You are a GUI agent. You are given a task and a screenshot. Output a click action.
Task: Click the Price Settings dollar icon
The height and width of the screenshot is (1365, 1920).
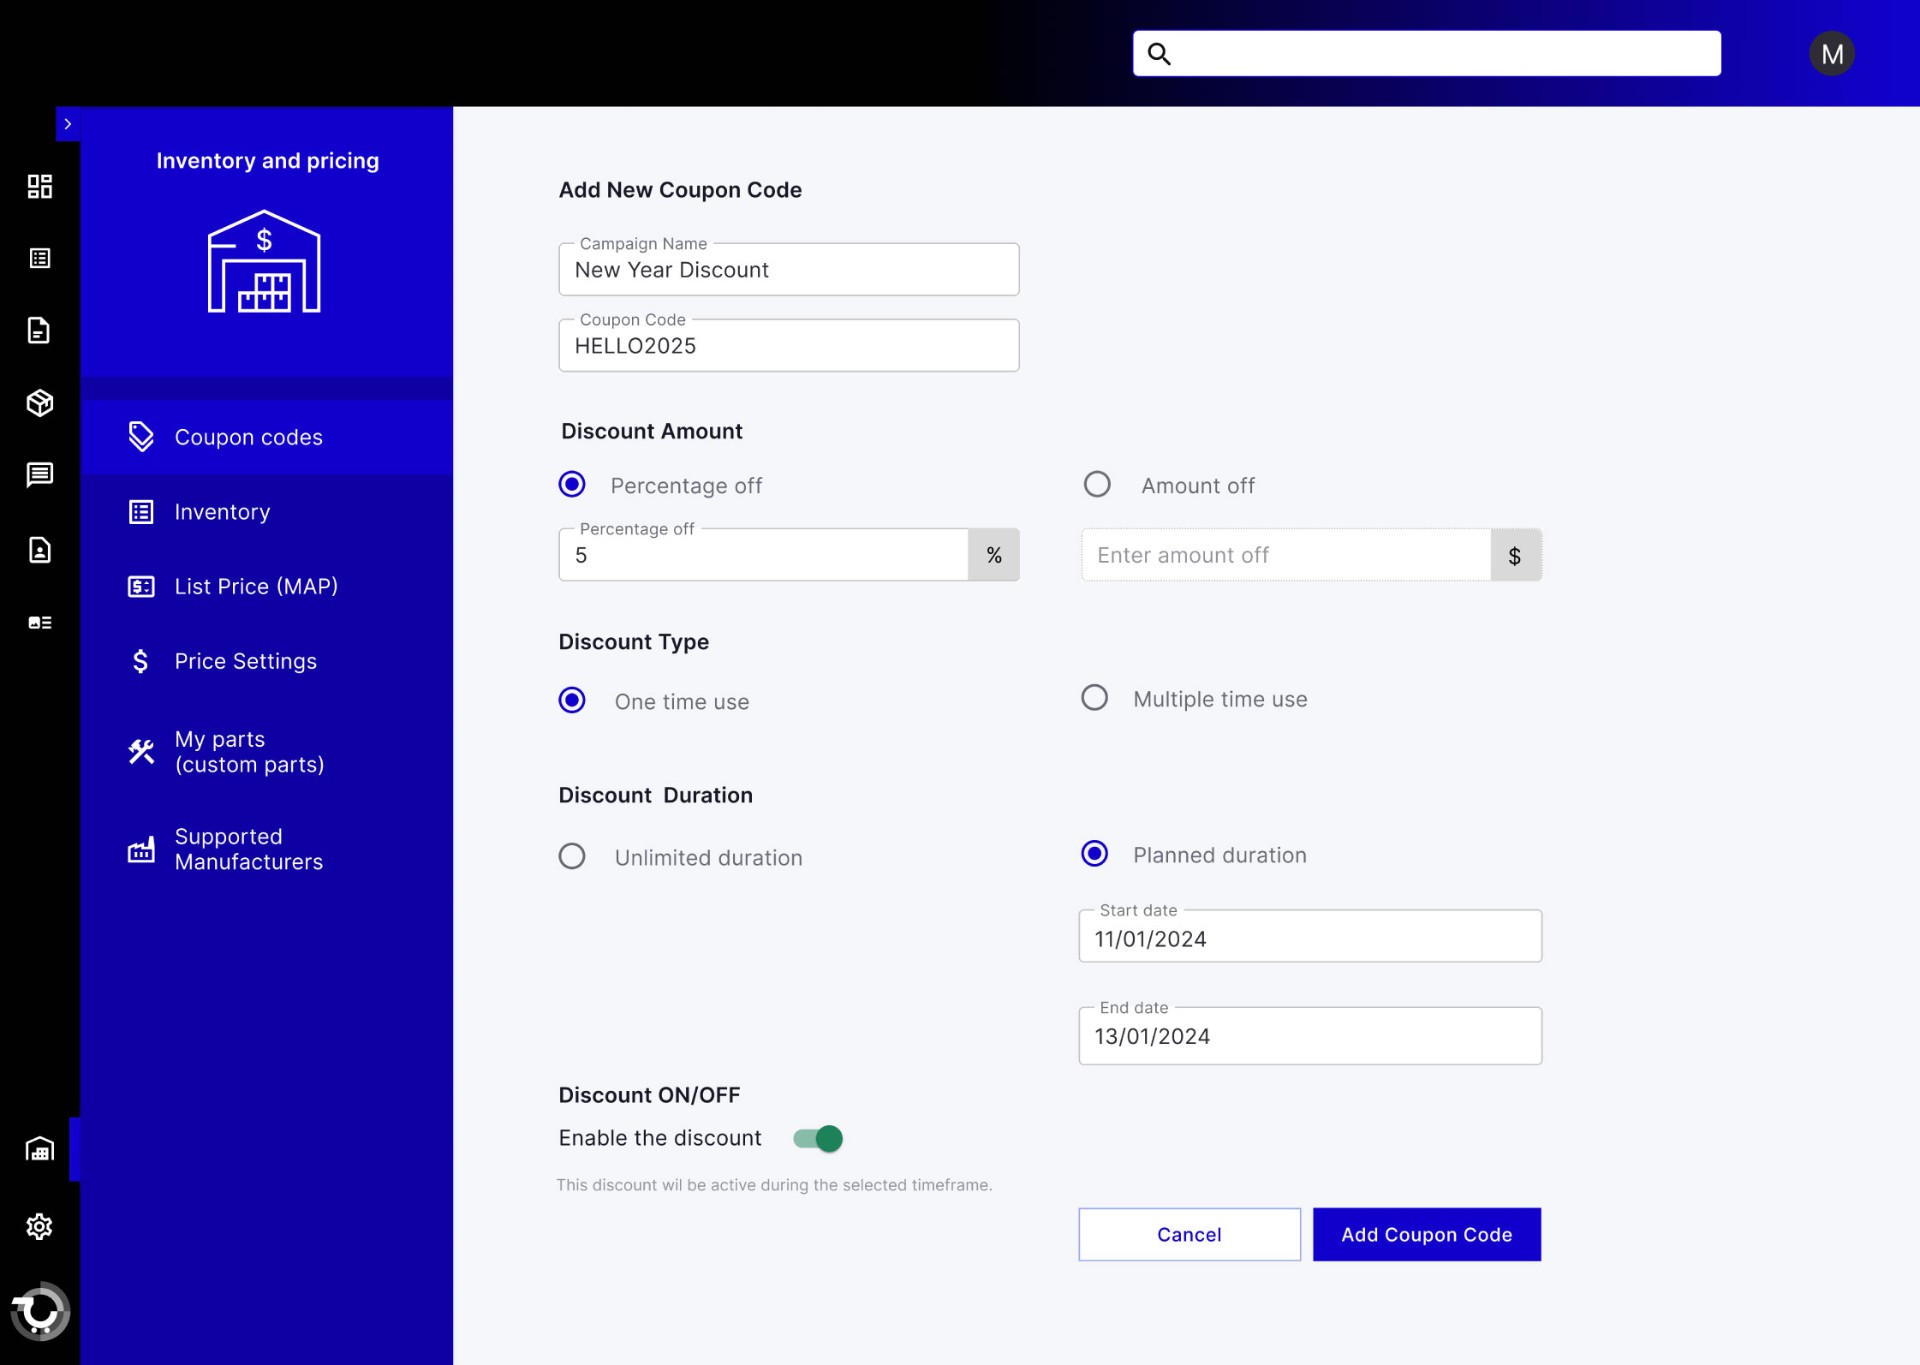pos(141,661)
